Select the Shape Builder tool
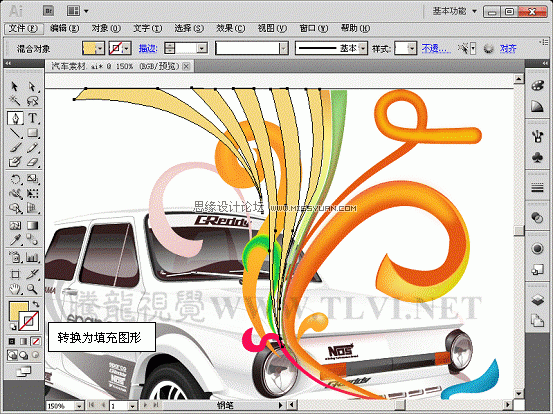553x414 pixels. point(15,208)
